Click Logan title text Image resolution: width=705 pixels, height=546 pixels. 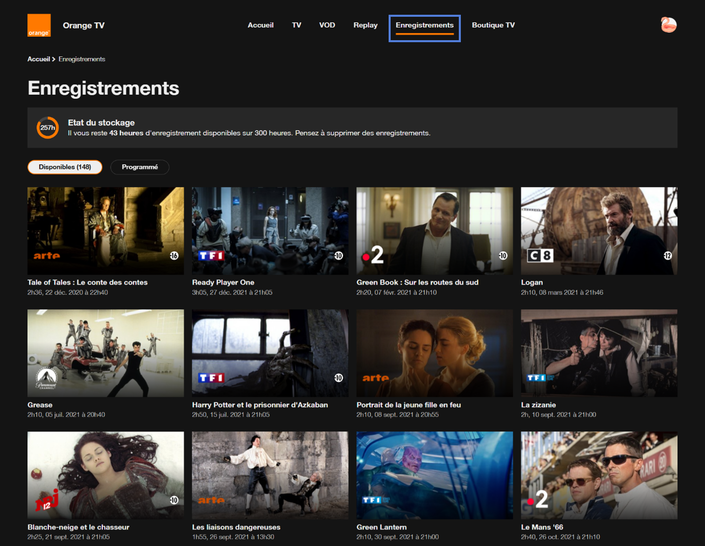click(532, 282)
